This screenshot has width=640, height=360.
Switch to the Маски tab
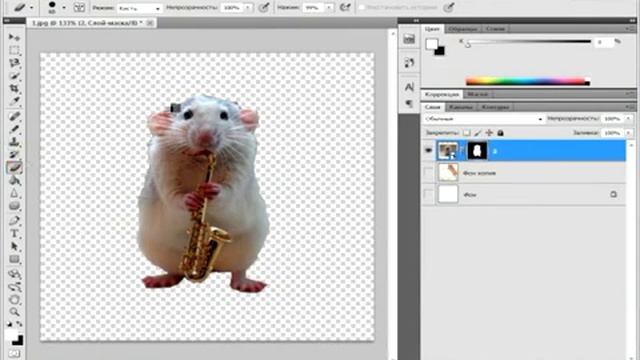(x=477, y=94)
